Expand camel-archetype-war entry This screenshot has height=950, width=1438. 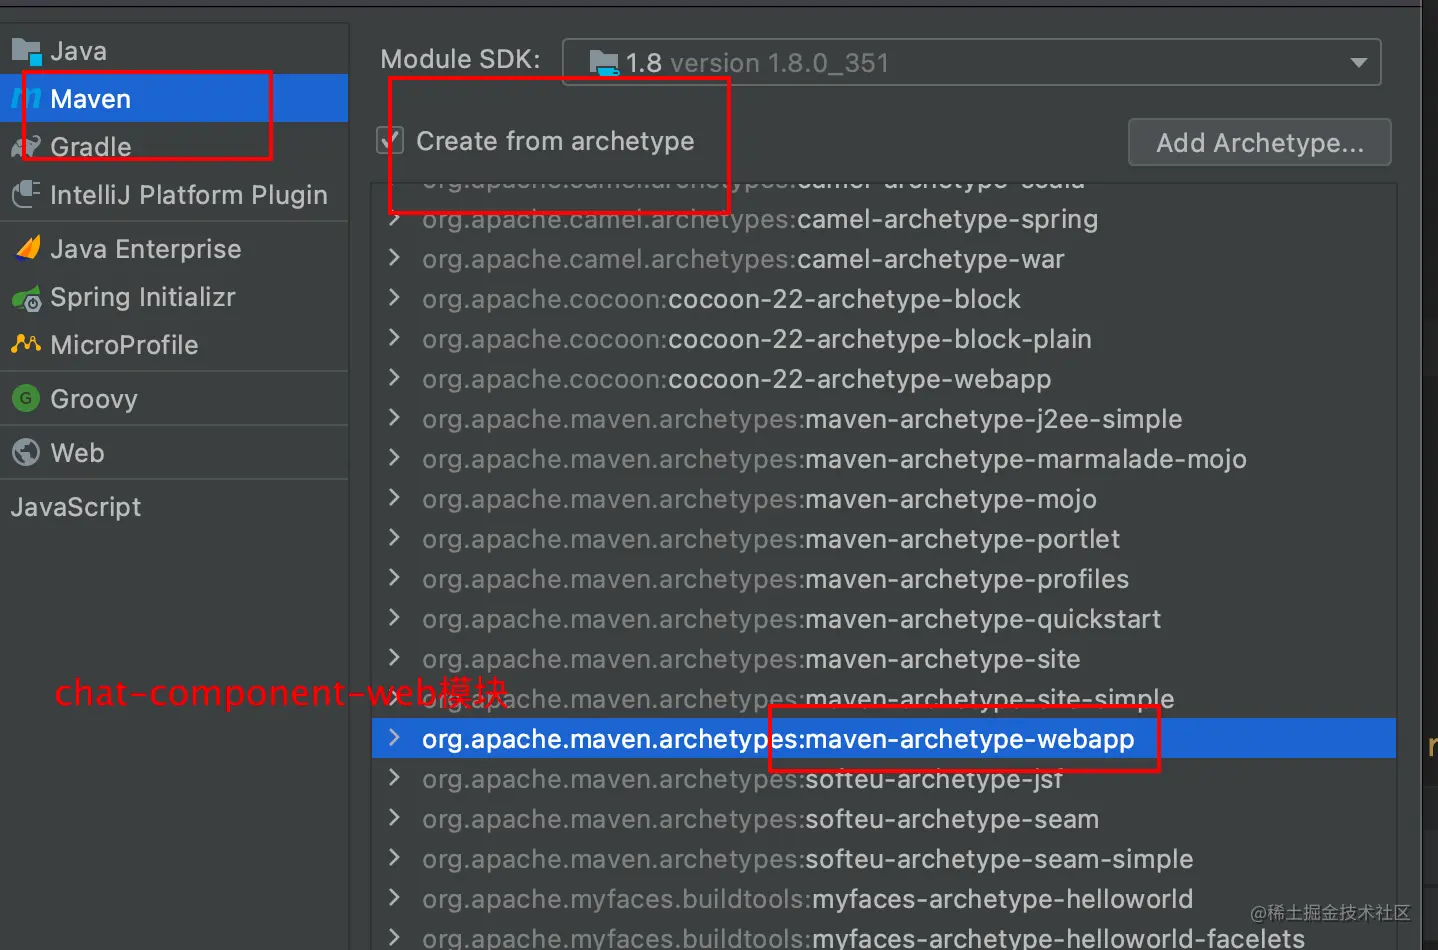point(394,258)
